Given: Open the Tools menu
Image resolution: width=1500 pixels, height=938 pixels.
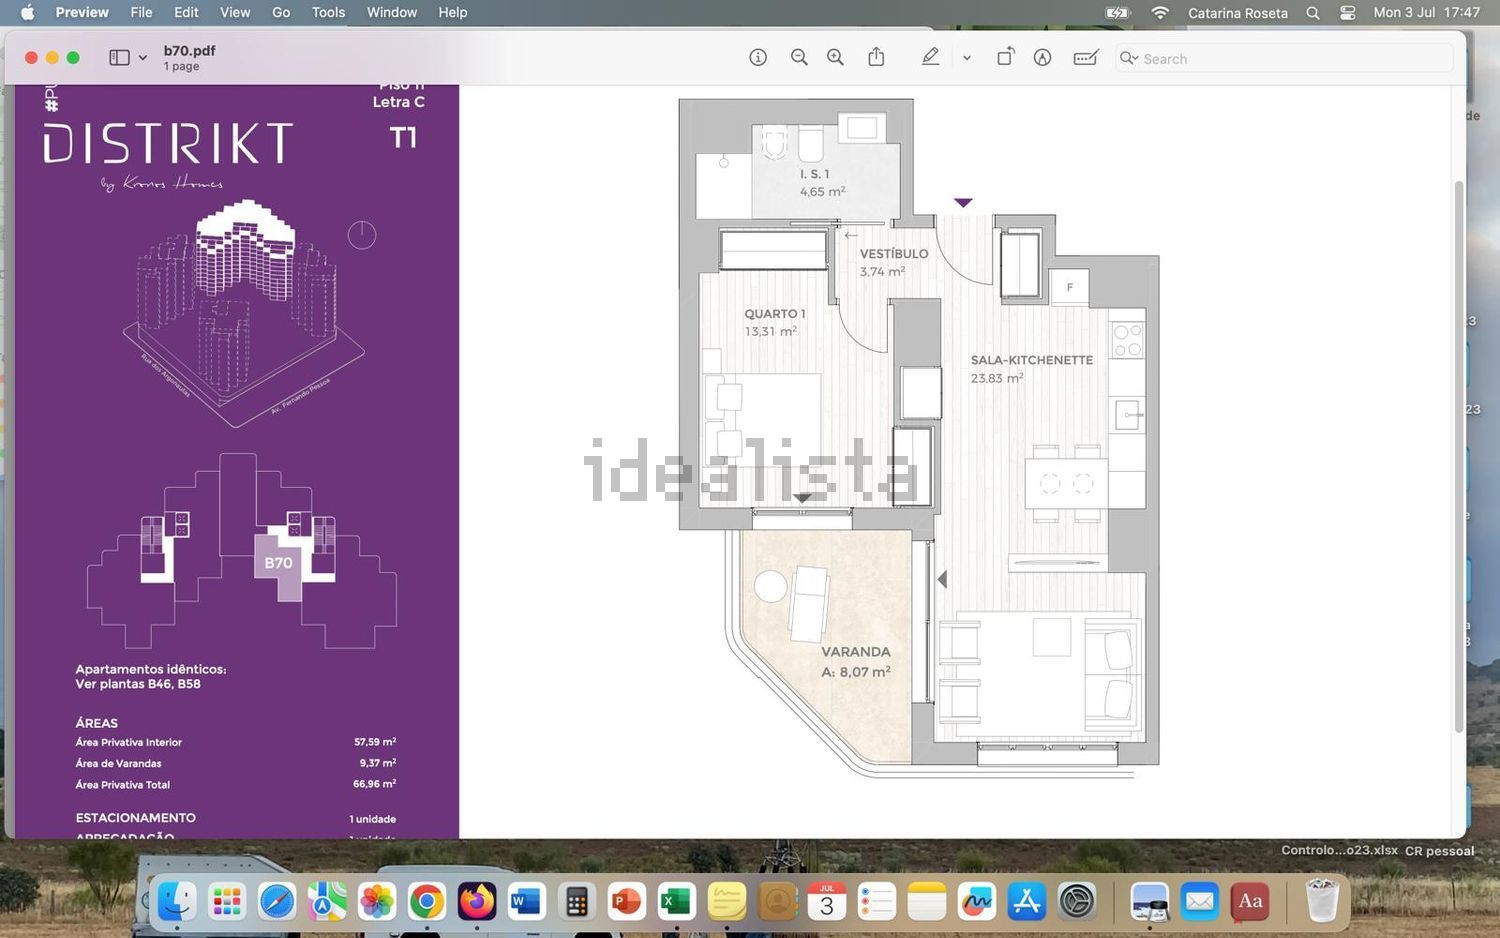Looking at the screenshot, I should click(x=328, y=12).
